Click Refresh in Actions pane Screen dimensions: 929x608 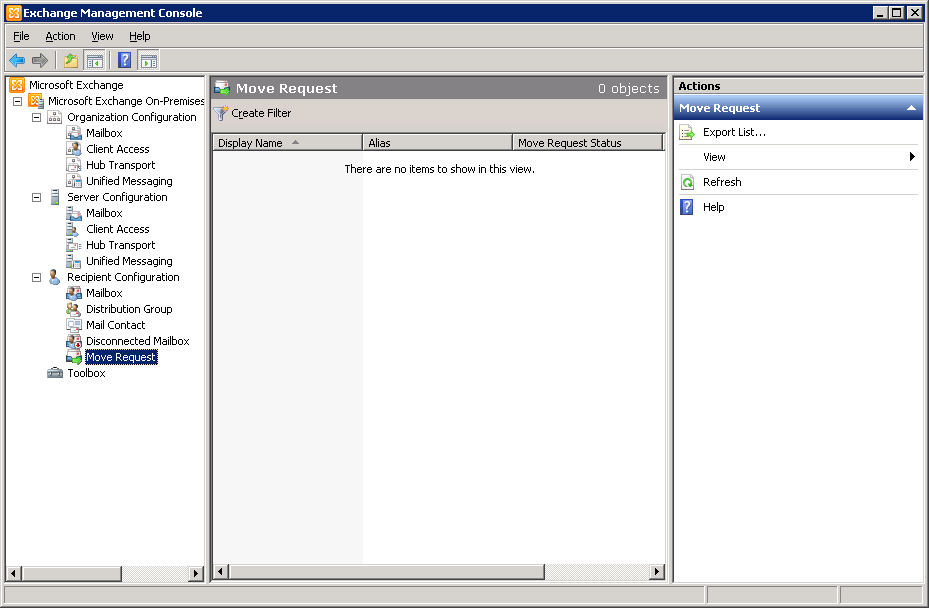click(722, 182)
